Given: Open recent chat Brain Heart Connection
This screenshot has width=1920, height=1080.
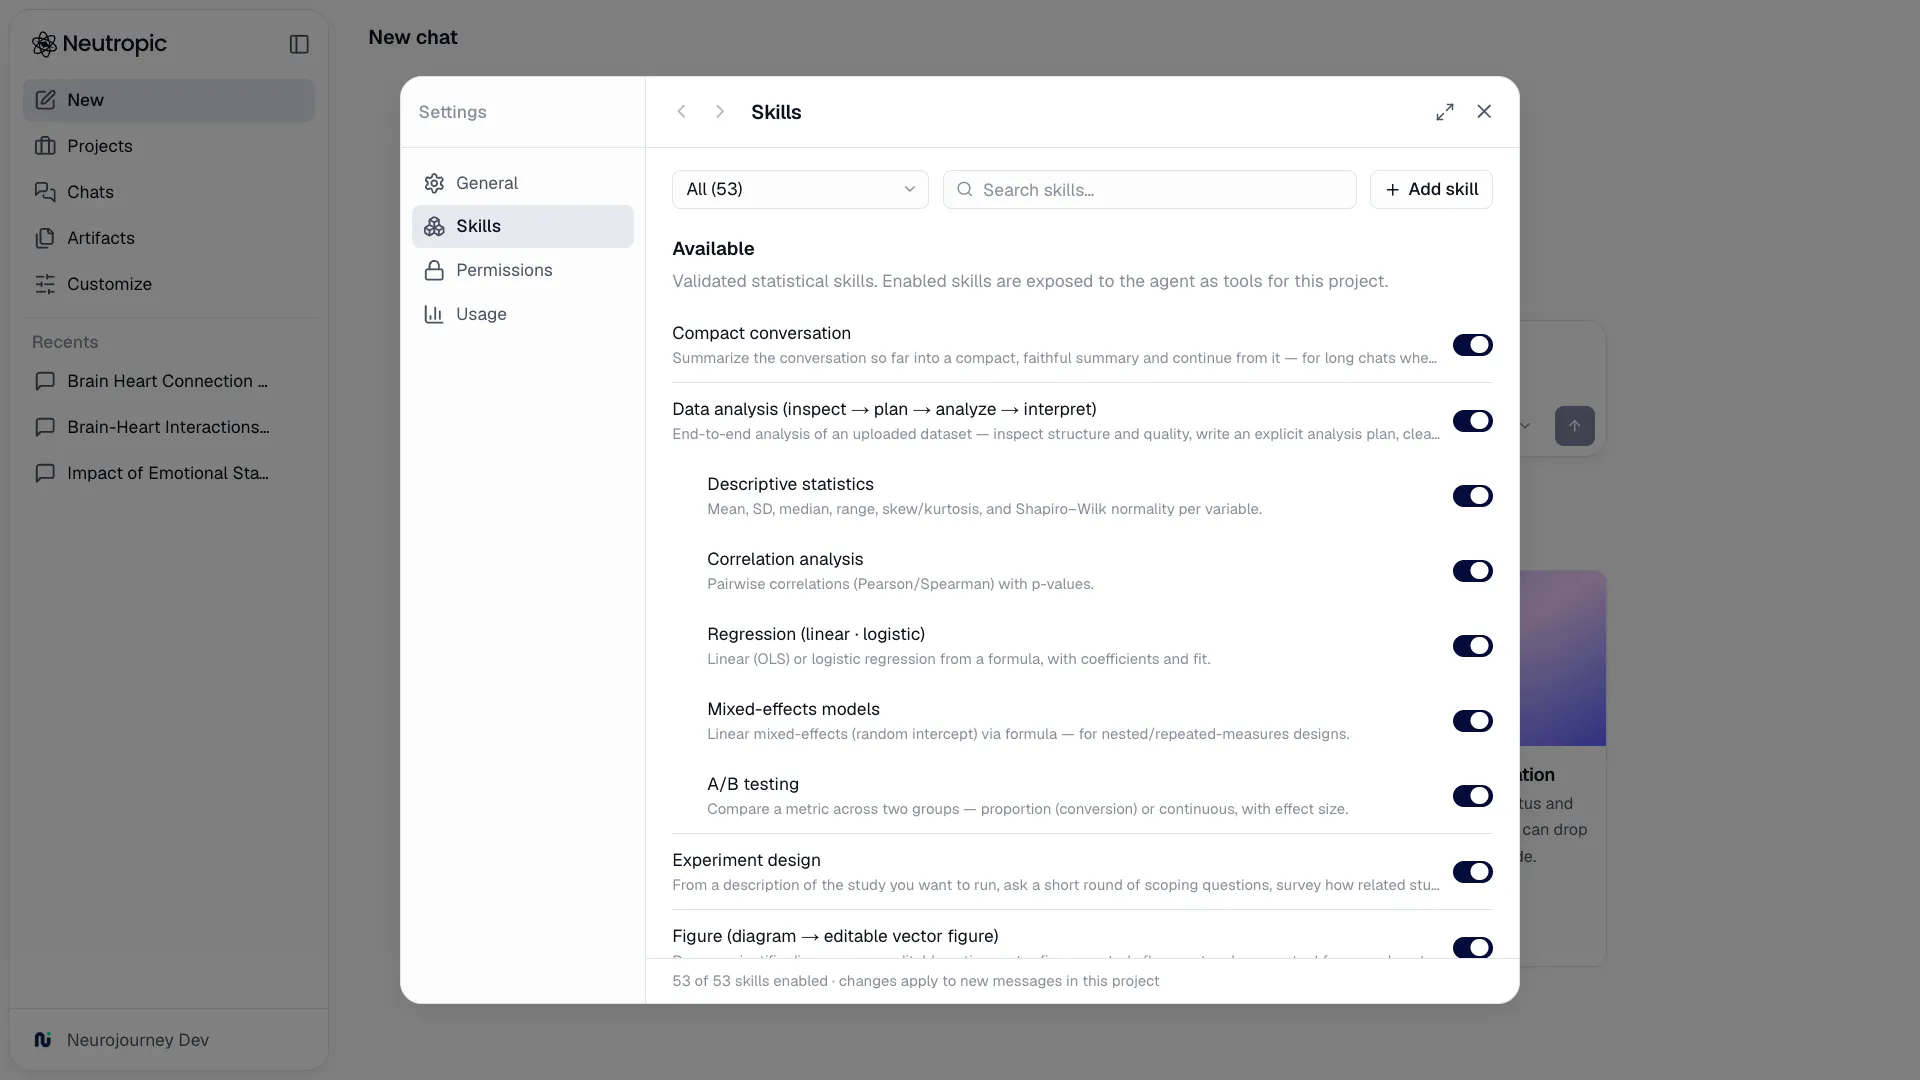Looking at the screenshot, I should coord(169,381).
